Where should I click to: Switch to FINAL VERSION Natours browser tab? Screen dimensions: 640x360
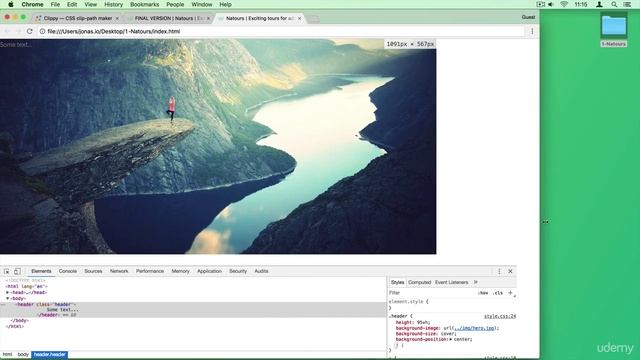[x=169, y=18]
